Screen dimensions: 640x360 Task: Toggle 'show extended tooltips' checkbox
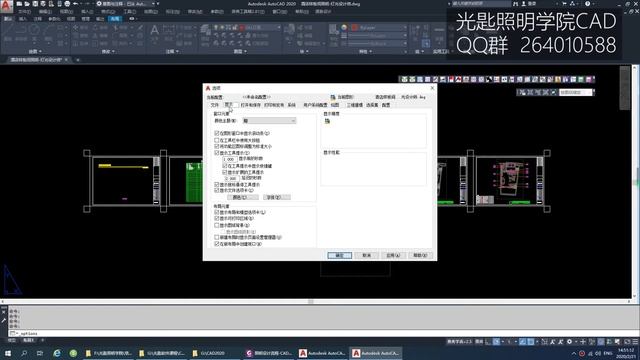pos(225,172)
